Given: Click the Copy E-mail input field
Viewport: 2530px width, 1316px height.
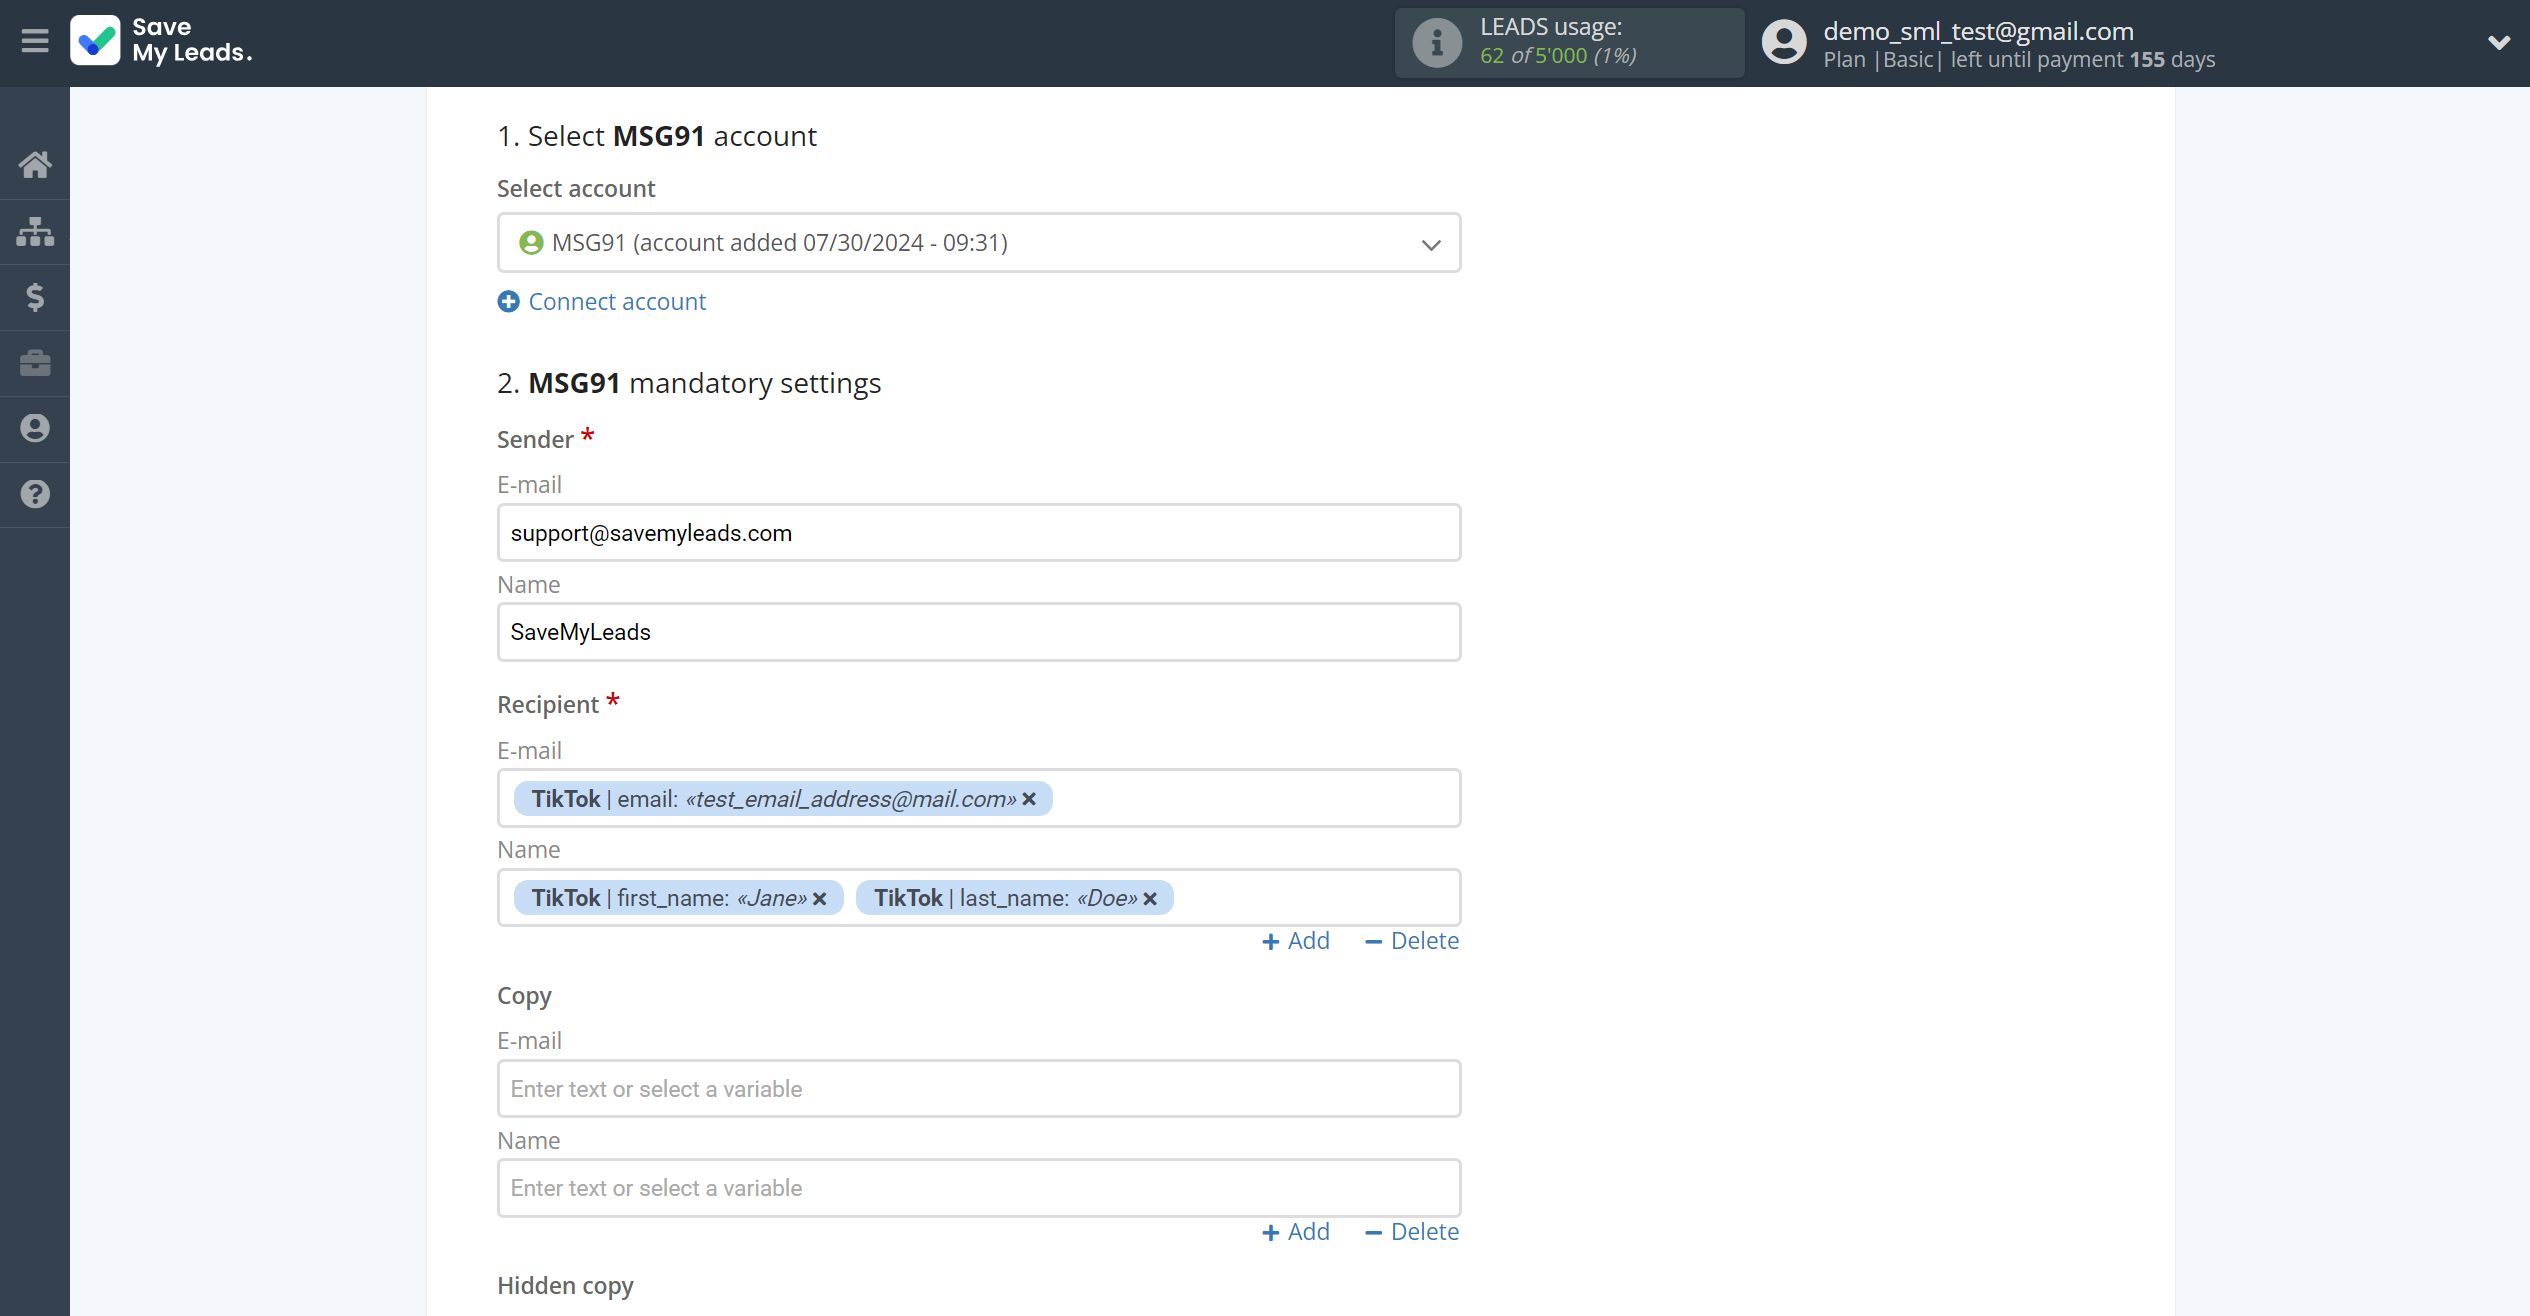Looking at the screenshot, I should pos(979,1088).
